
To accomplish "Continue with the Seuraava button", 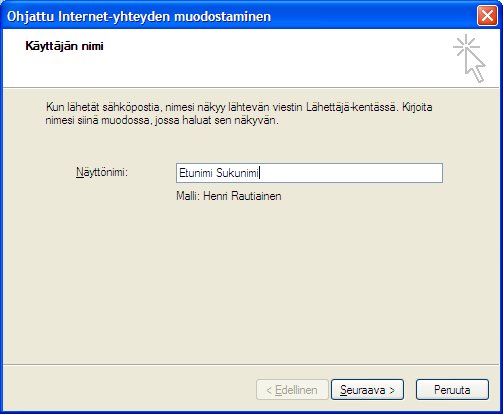I will (x=367, y=390).
